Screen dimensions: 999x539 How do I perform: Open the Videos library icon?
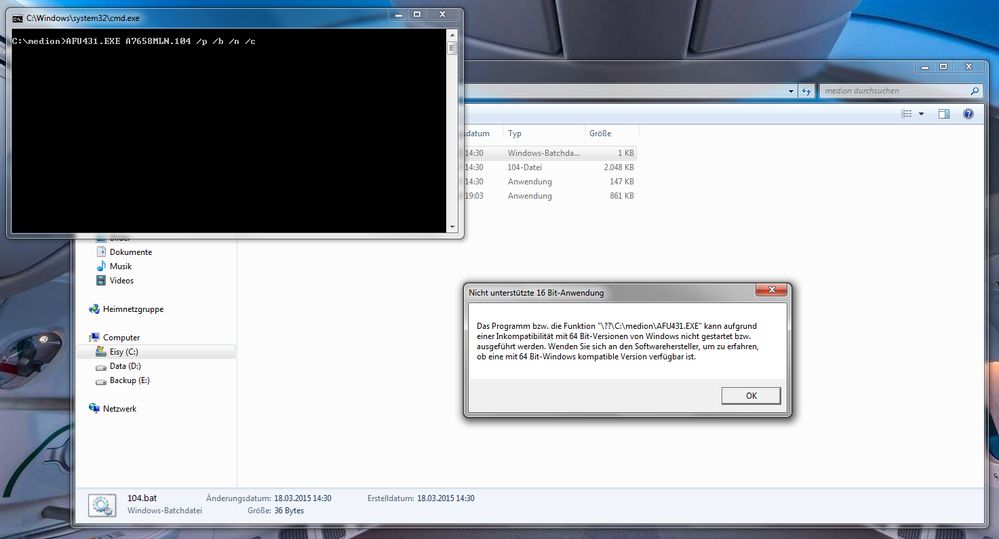(x=101, y=281)
